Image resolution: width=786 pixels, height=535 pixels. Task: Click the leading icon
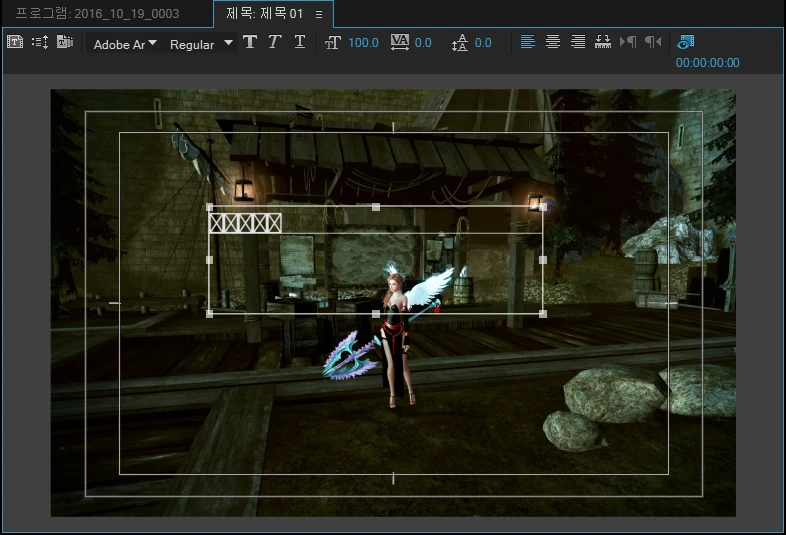click(460, 43)
